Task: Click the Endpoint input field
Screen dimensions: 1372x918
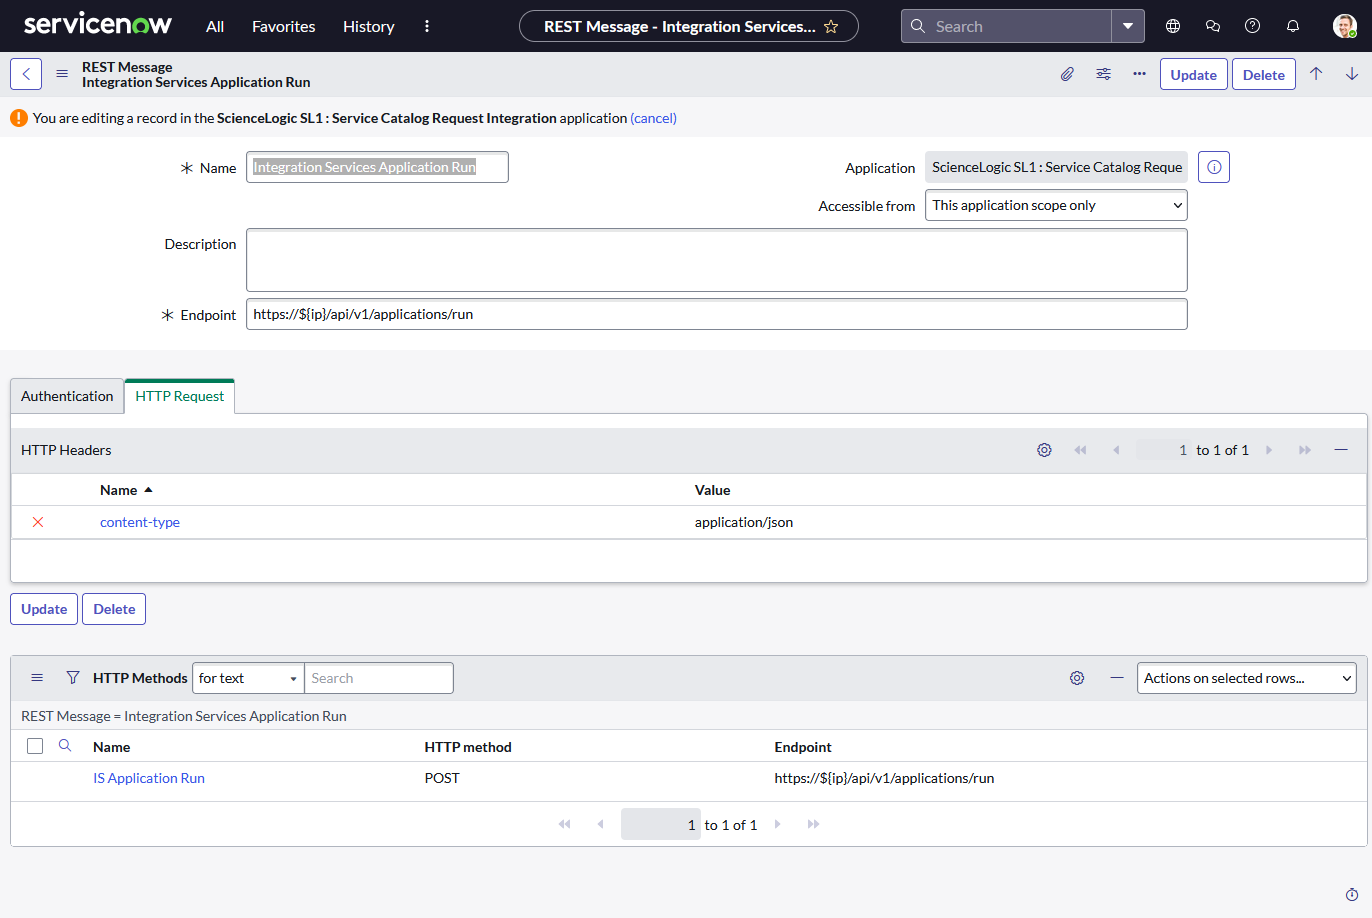Action: (717, 314)
